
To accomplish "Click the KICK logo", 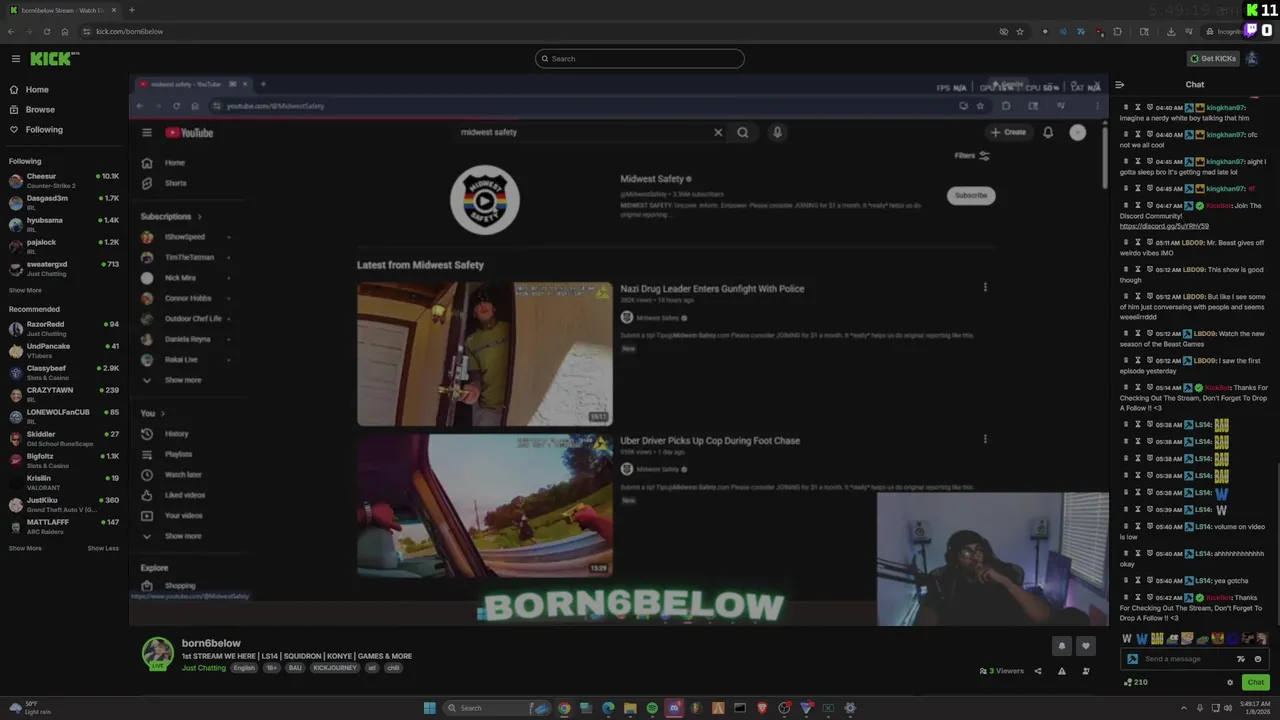I will click(54, 59).
